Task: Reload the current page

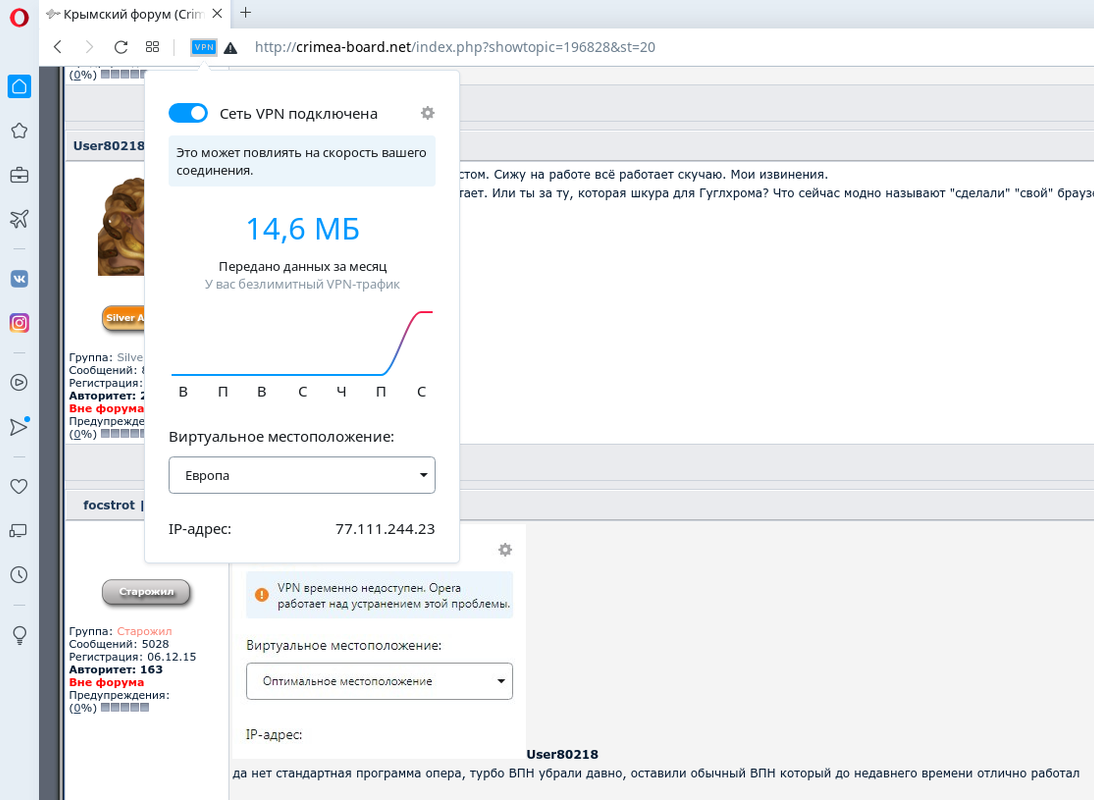Action: [x=121, y=47]
